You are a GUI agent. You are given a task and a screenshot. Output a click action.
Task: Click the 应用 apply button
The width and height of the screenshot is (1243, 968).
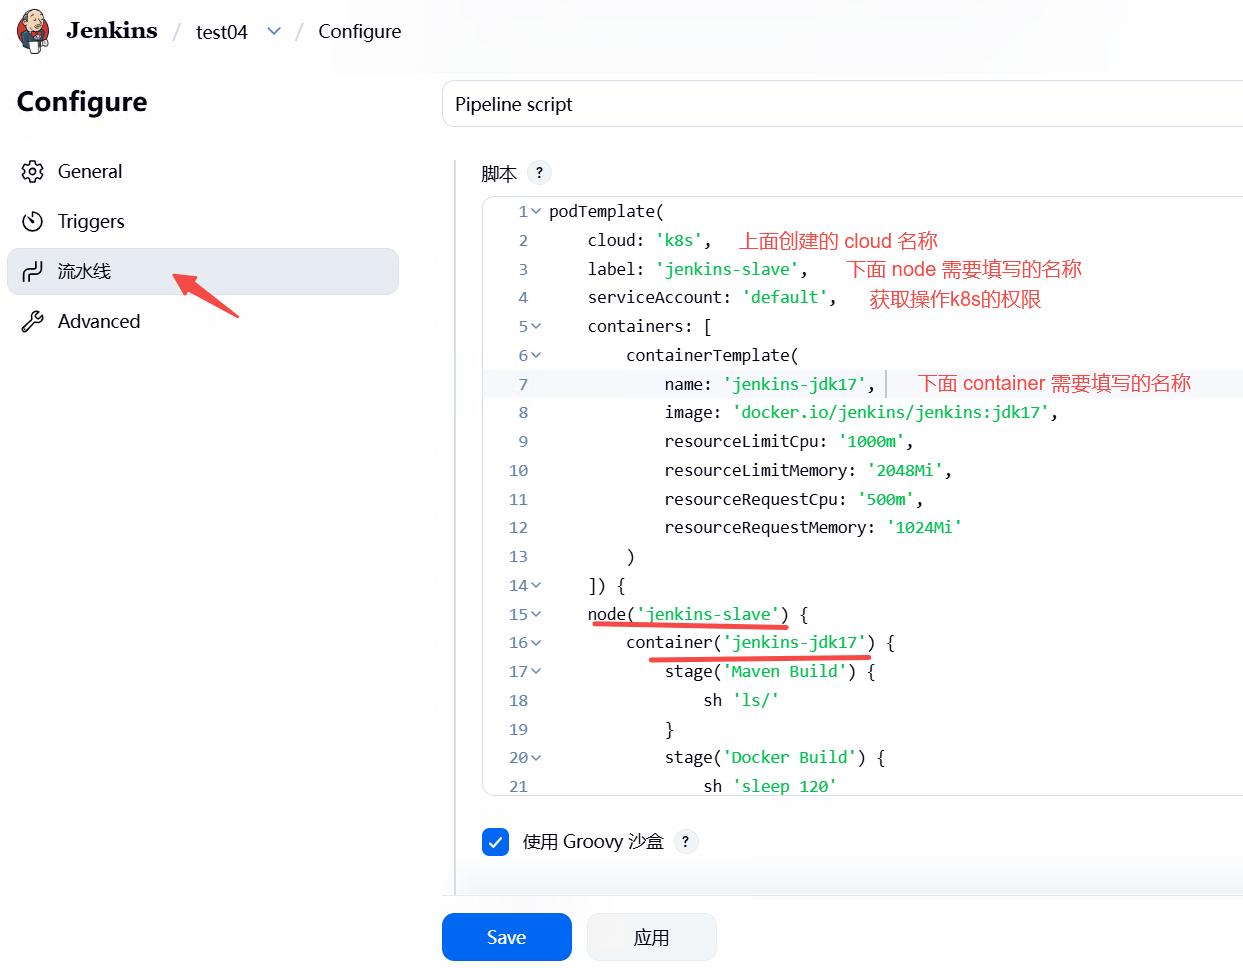[x=652, y=937]
